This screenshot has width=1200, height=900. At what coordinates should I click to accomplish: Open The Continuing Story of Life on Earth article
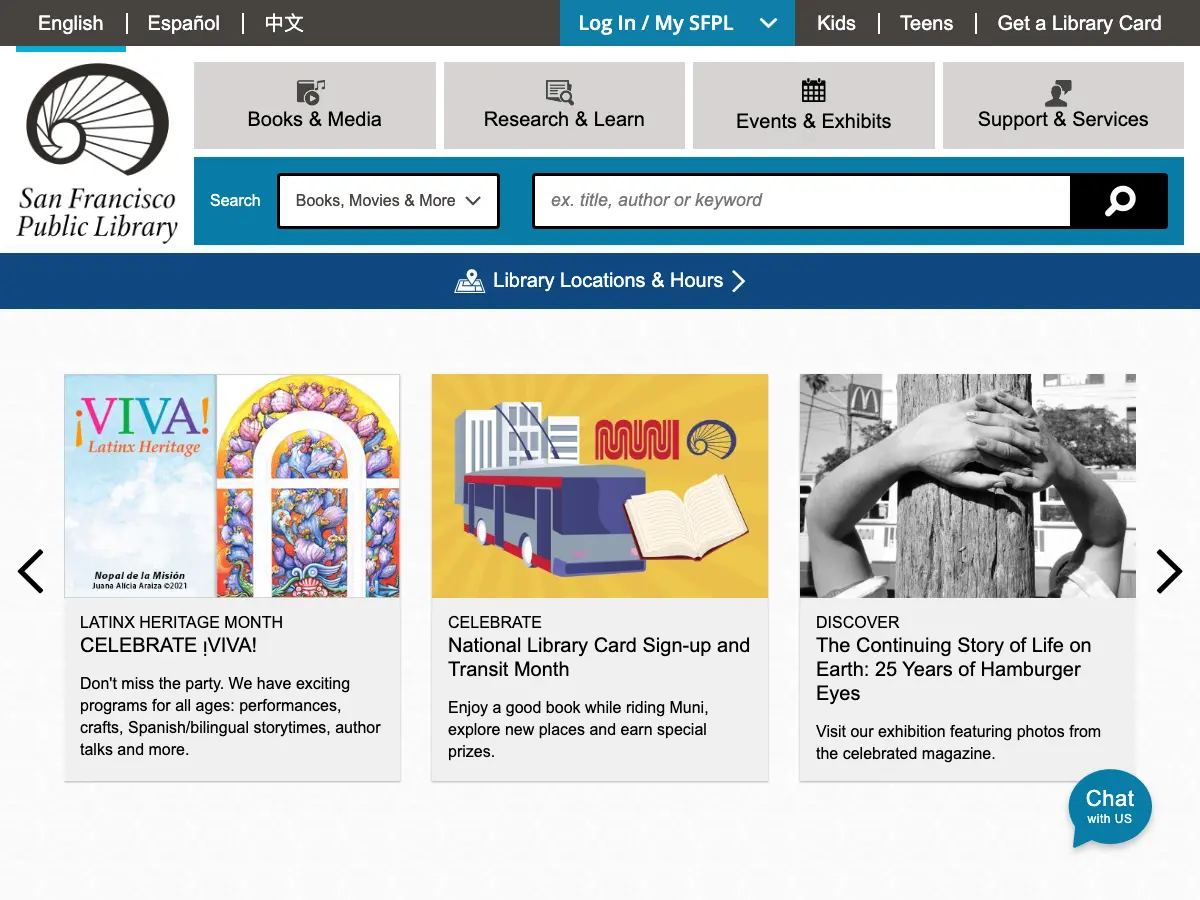pyautogui.click(x=954, y=670)
